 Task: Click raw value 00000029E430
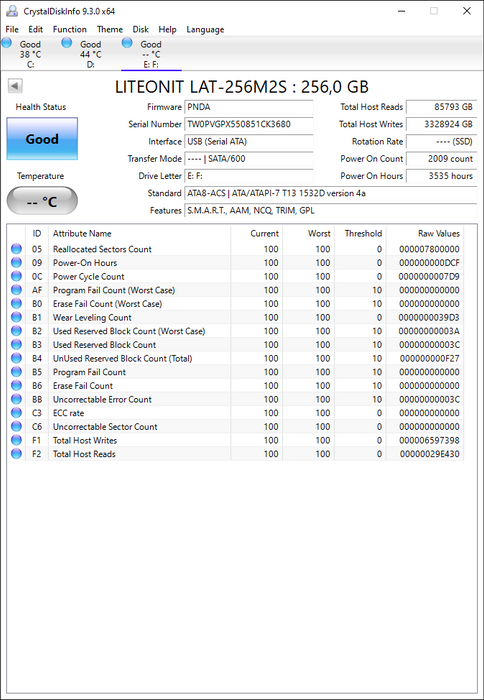(x=429, y=454)
